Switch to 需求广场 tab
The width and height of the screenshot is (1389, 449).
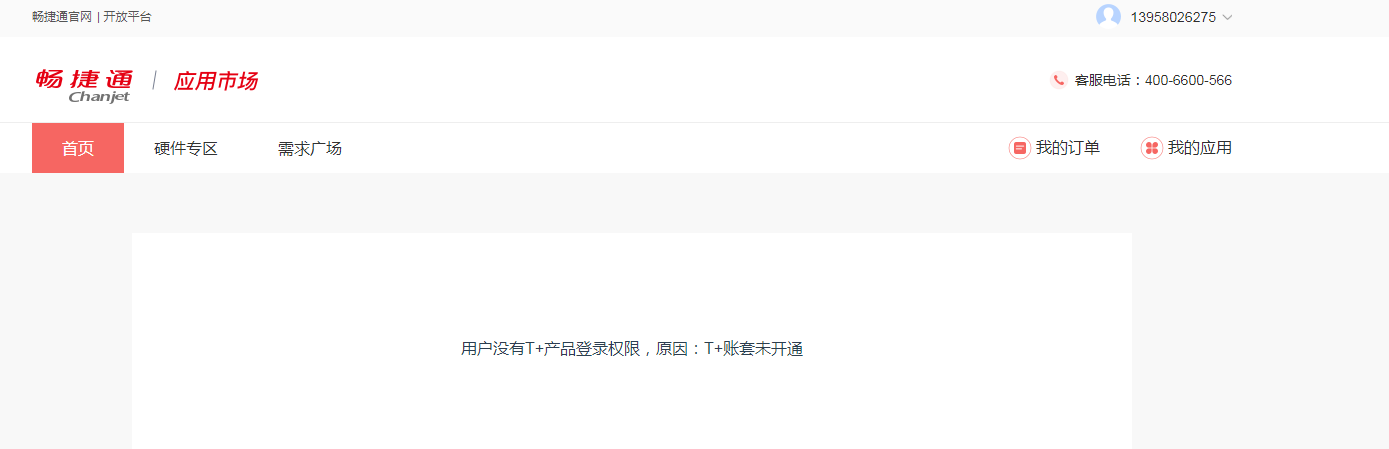(310, 148)
